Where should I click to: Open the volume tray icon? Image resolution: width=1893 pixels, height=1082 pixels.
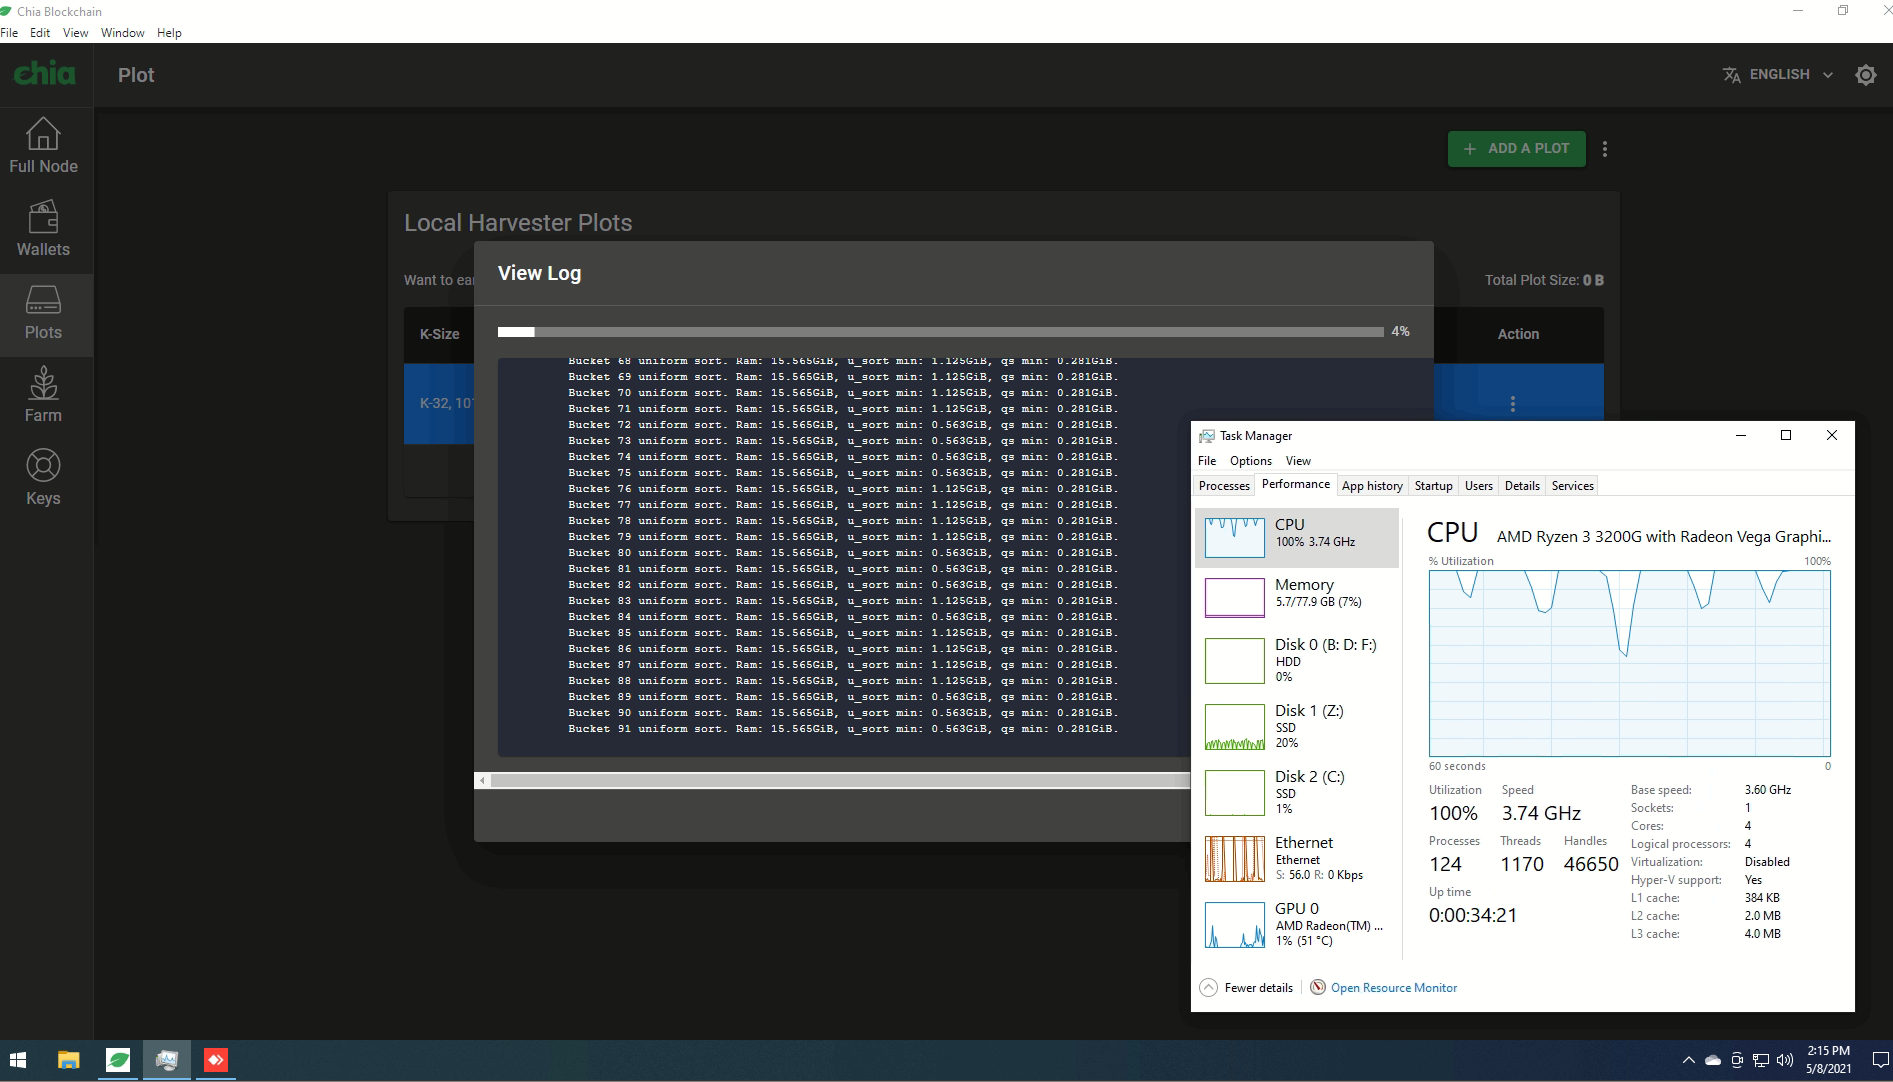tap(1785, 1060)
